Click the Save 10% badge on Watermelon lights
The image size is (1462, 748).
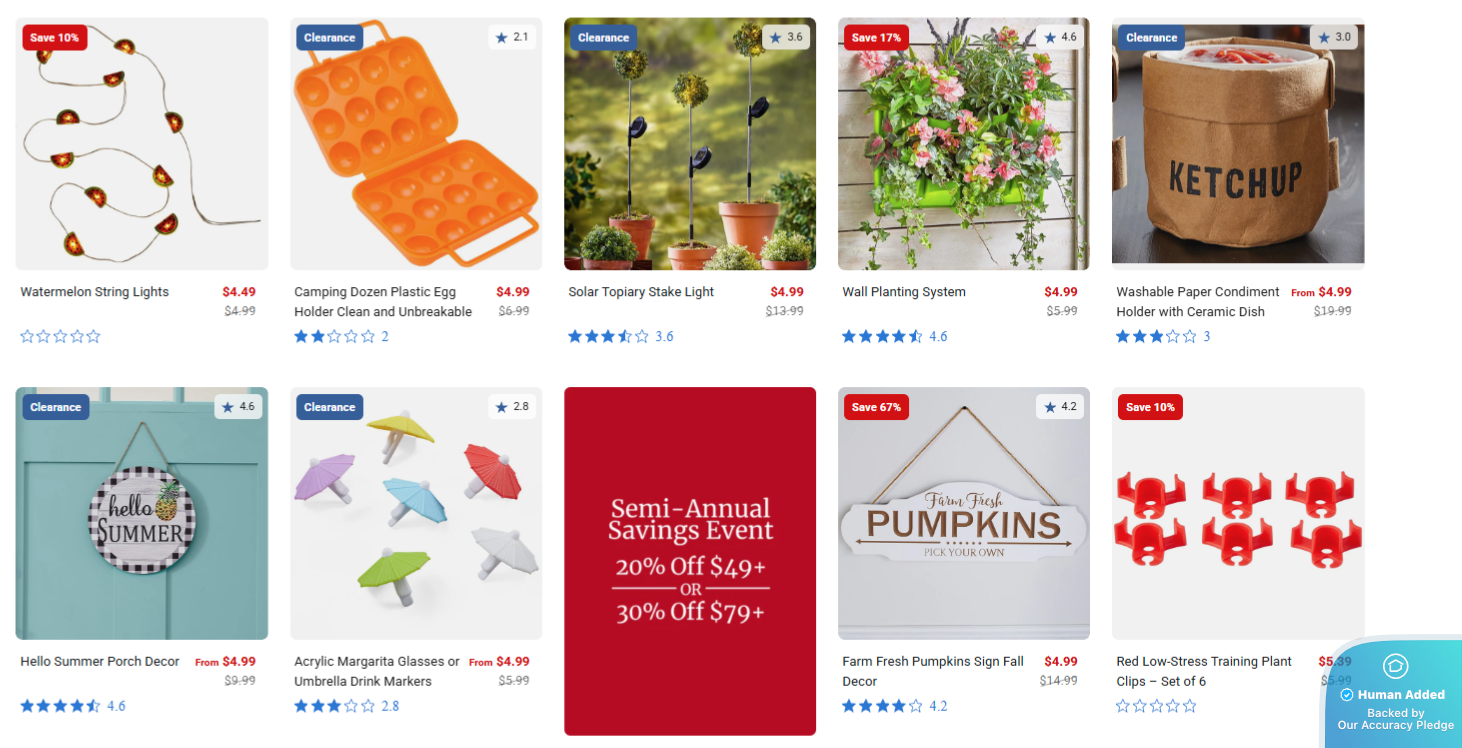(55, 38)
